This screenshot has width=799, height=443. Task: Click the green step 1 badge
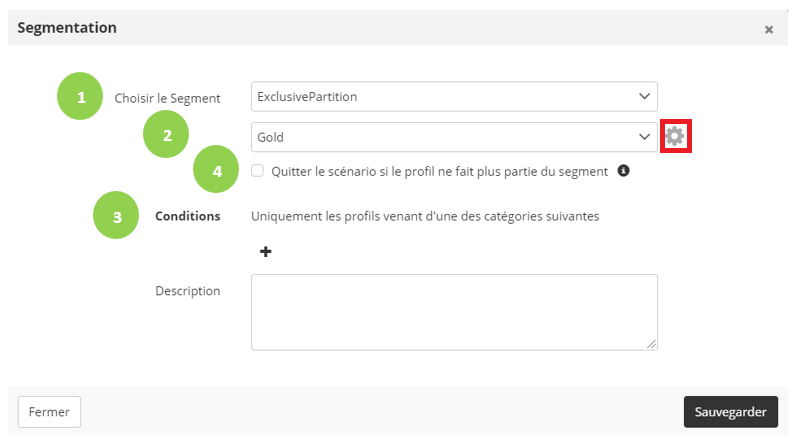[80, 97]
